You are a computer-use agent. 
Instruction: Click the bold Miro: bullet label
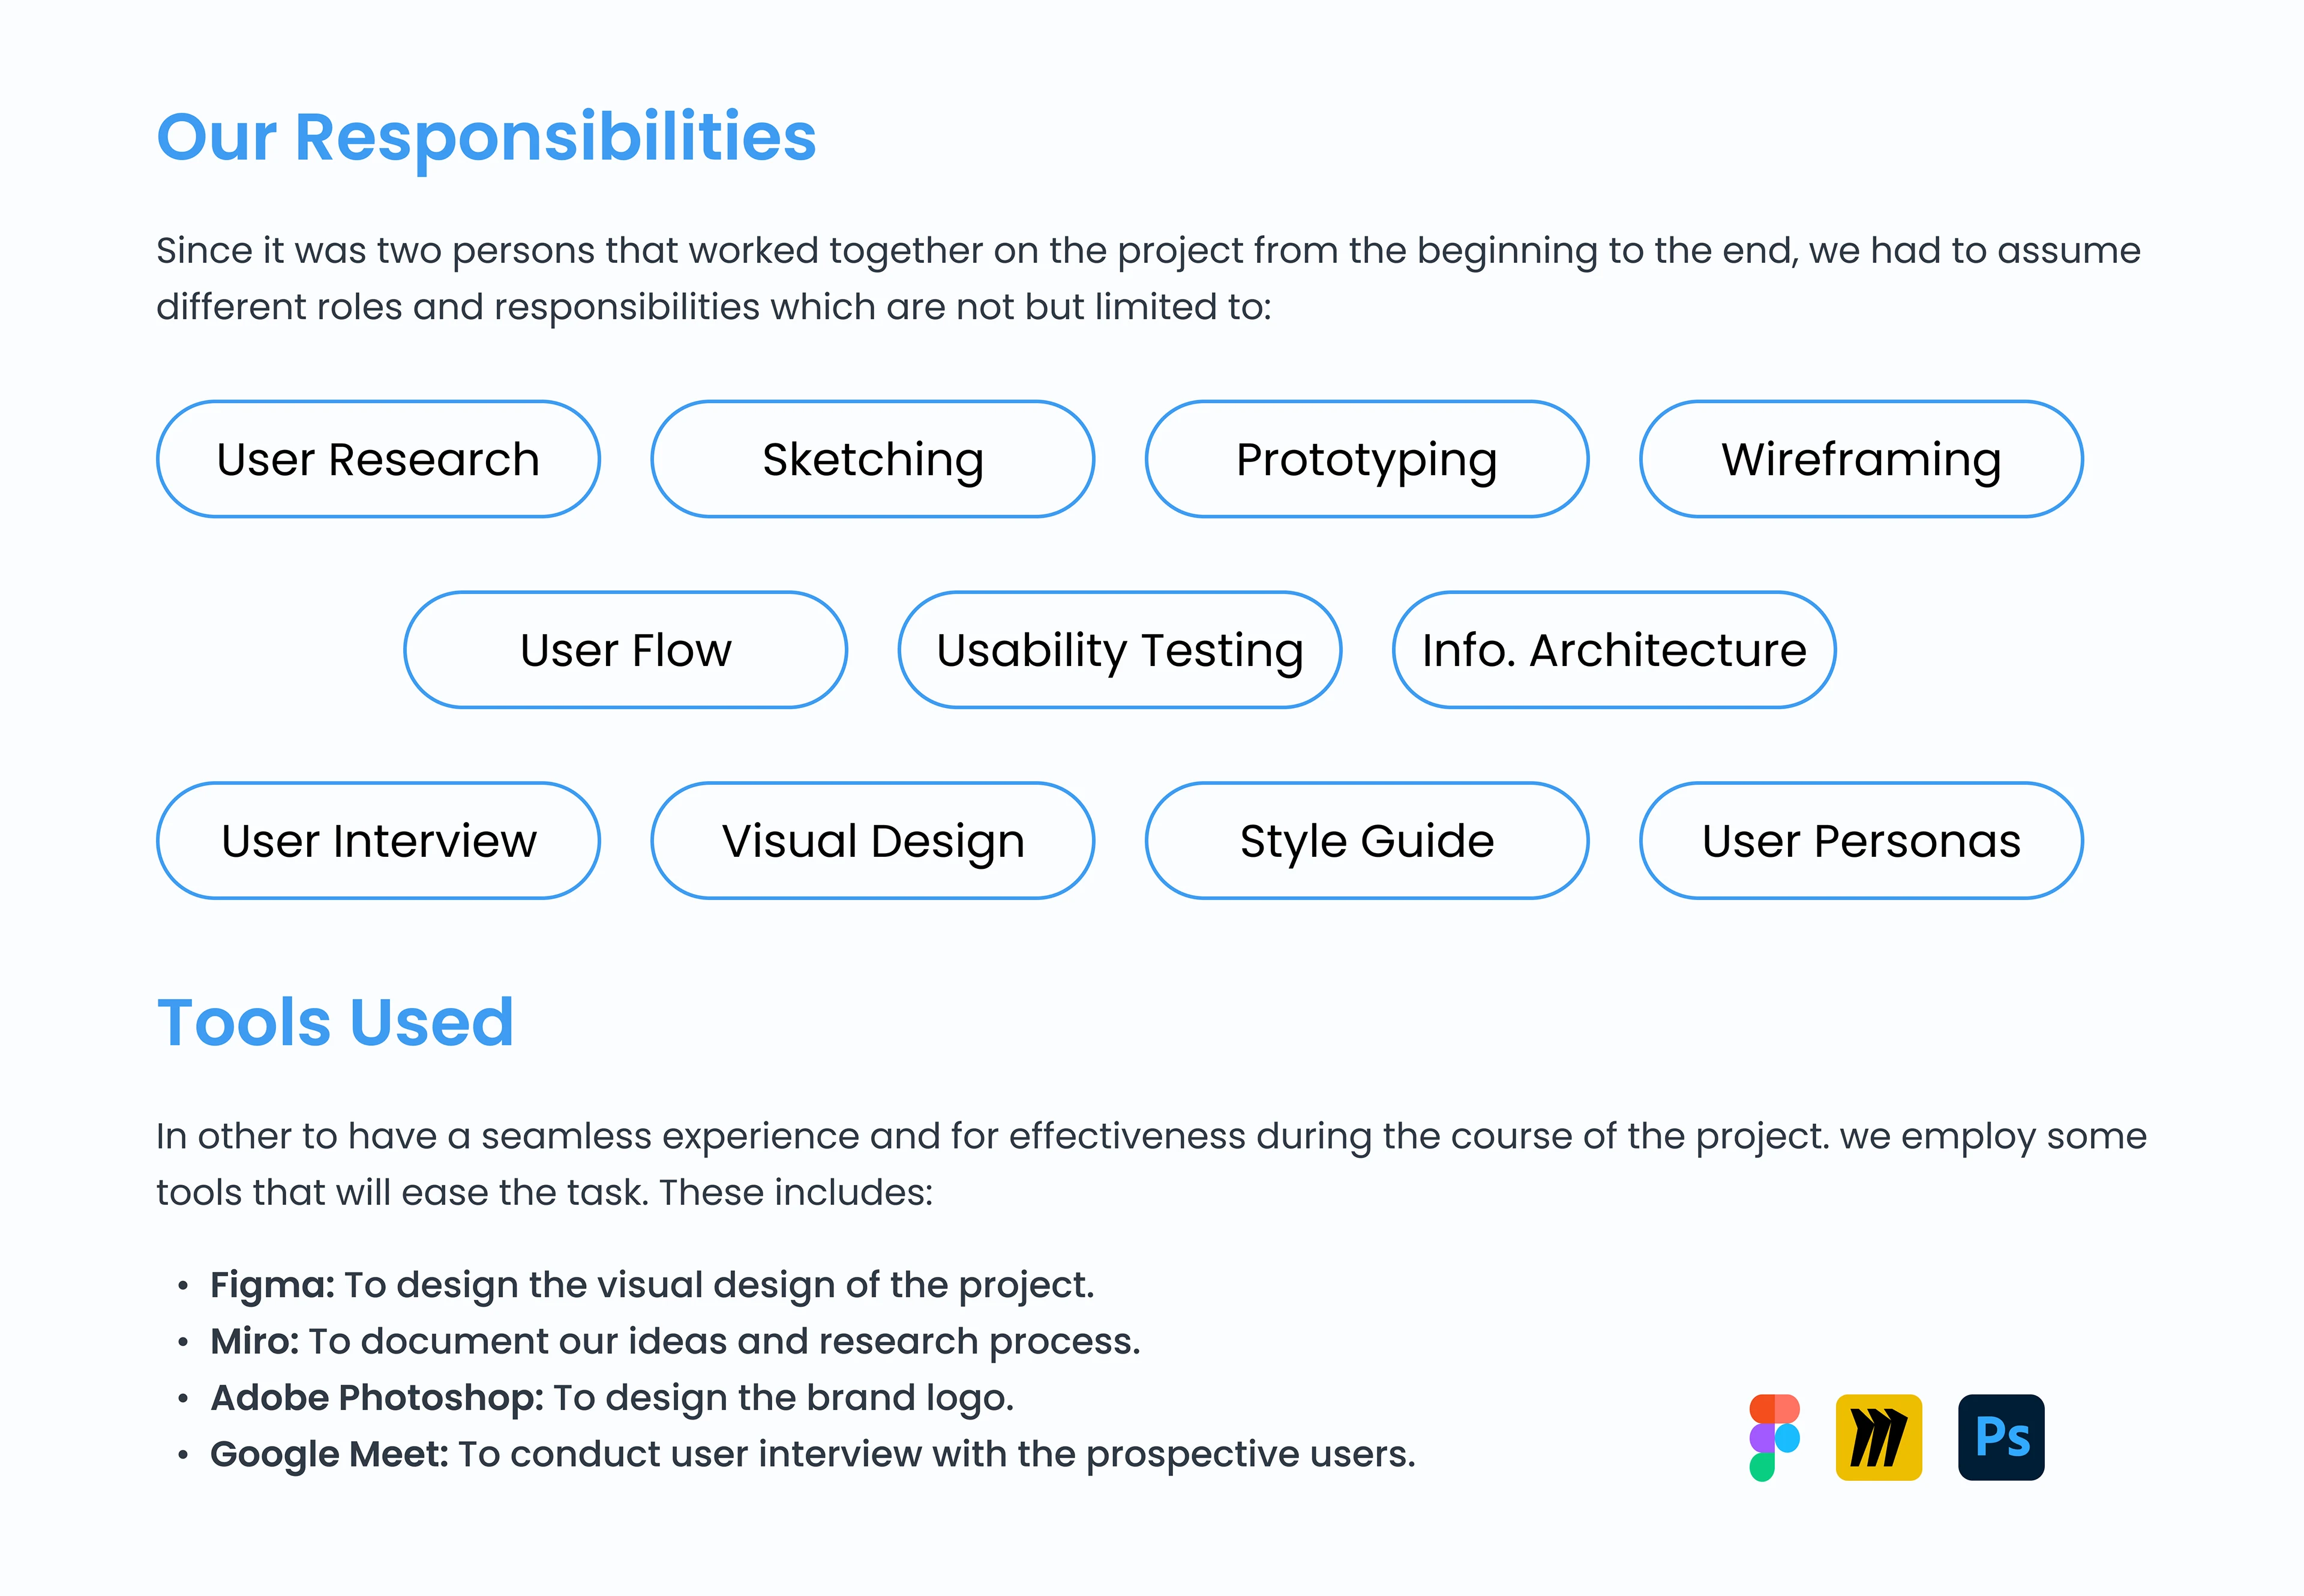coord(254,1342)
